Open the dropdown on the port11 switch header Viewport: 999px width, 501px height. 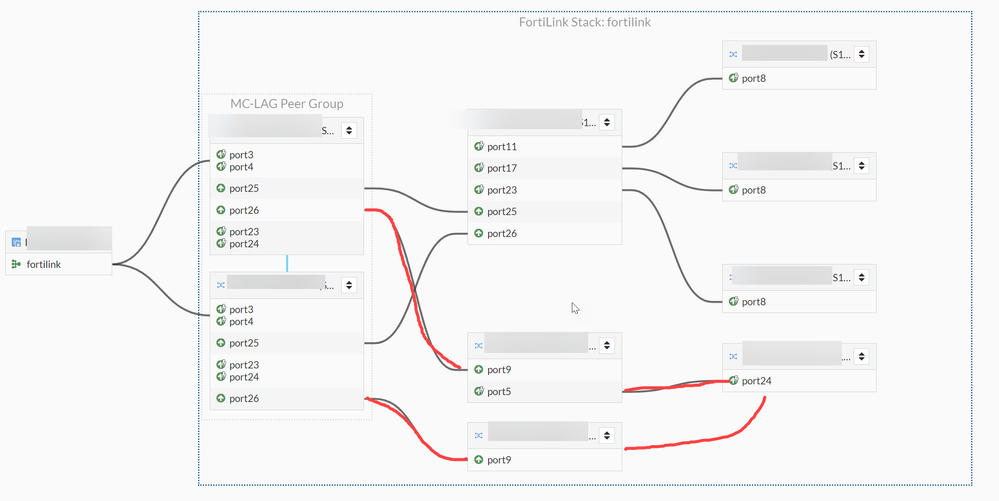(x=603, y=122)
